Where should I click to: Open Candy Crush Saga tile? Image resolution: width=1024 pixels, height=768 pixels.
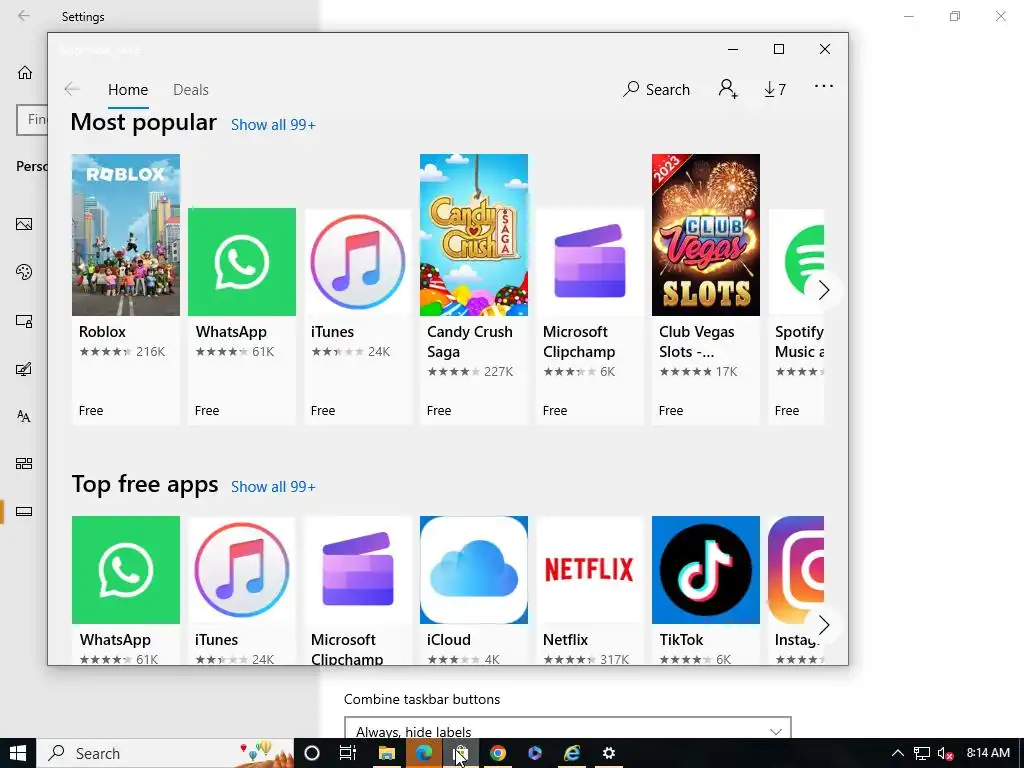click(473, 289)
